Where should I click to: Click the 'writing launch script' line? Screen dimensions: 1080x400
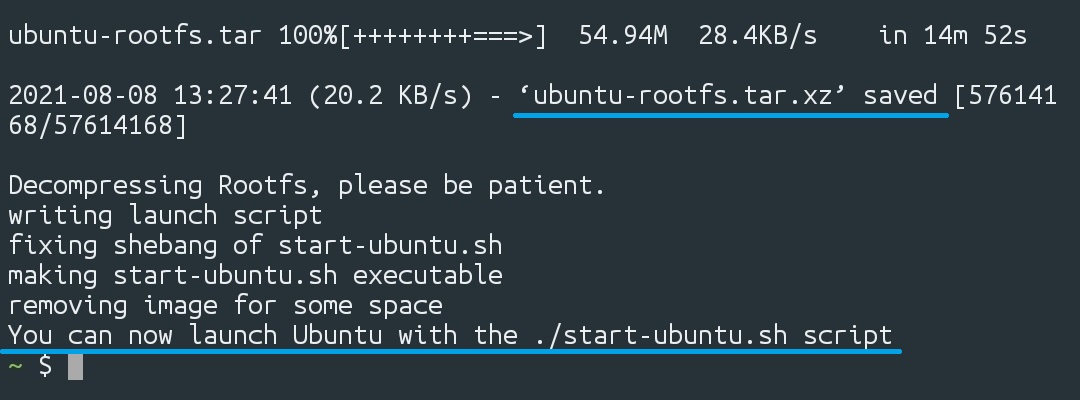pyautogui.click(x=165, y=215)
